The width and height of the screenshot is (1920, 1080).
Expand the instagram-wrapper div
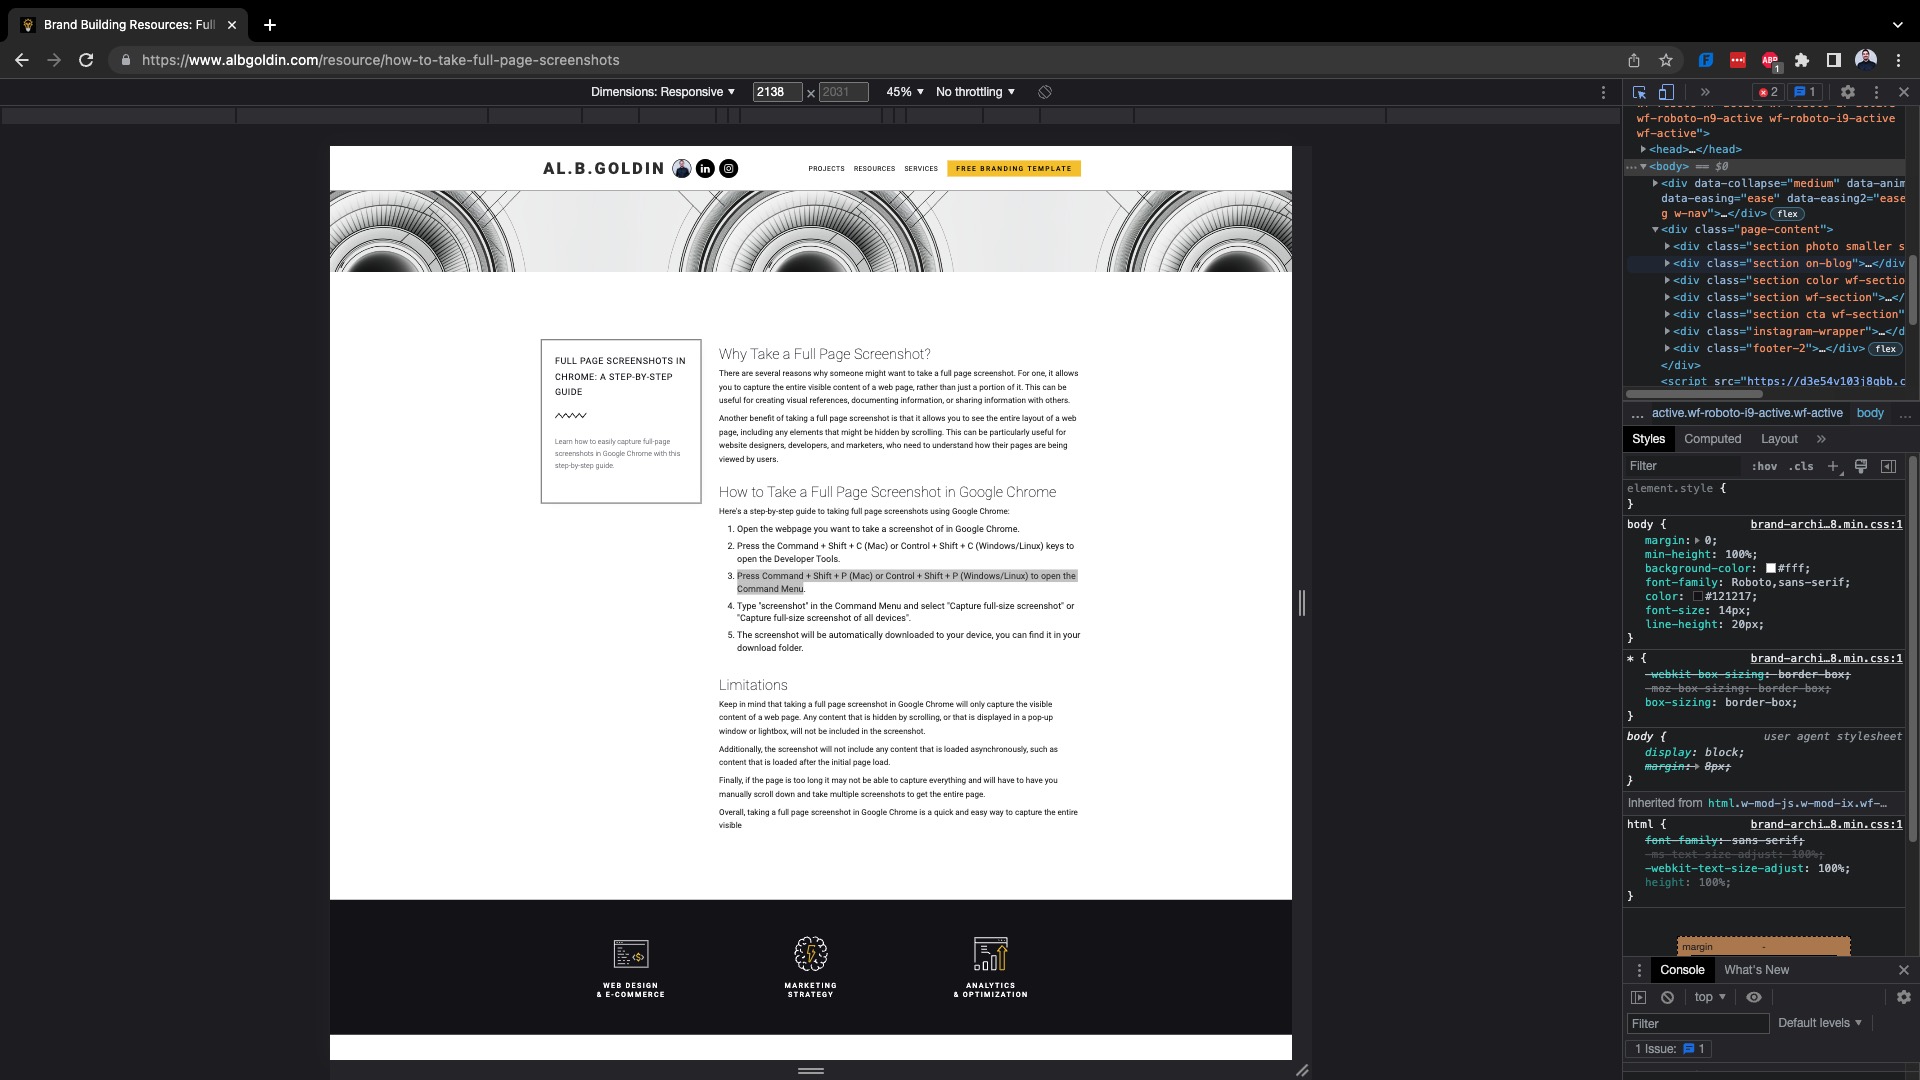1667,332
